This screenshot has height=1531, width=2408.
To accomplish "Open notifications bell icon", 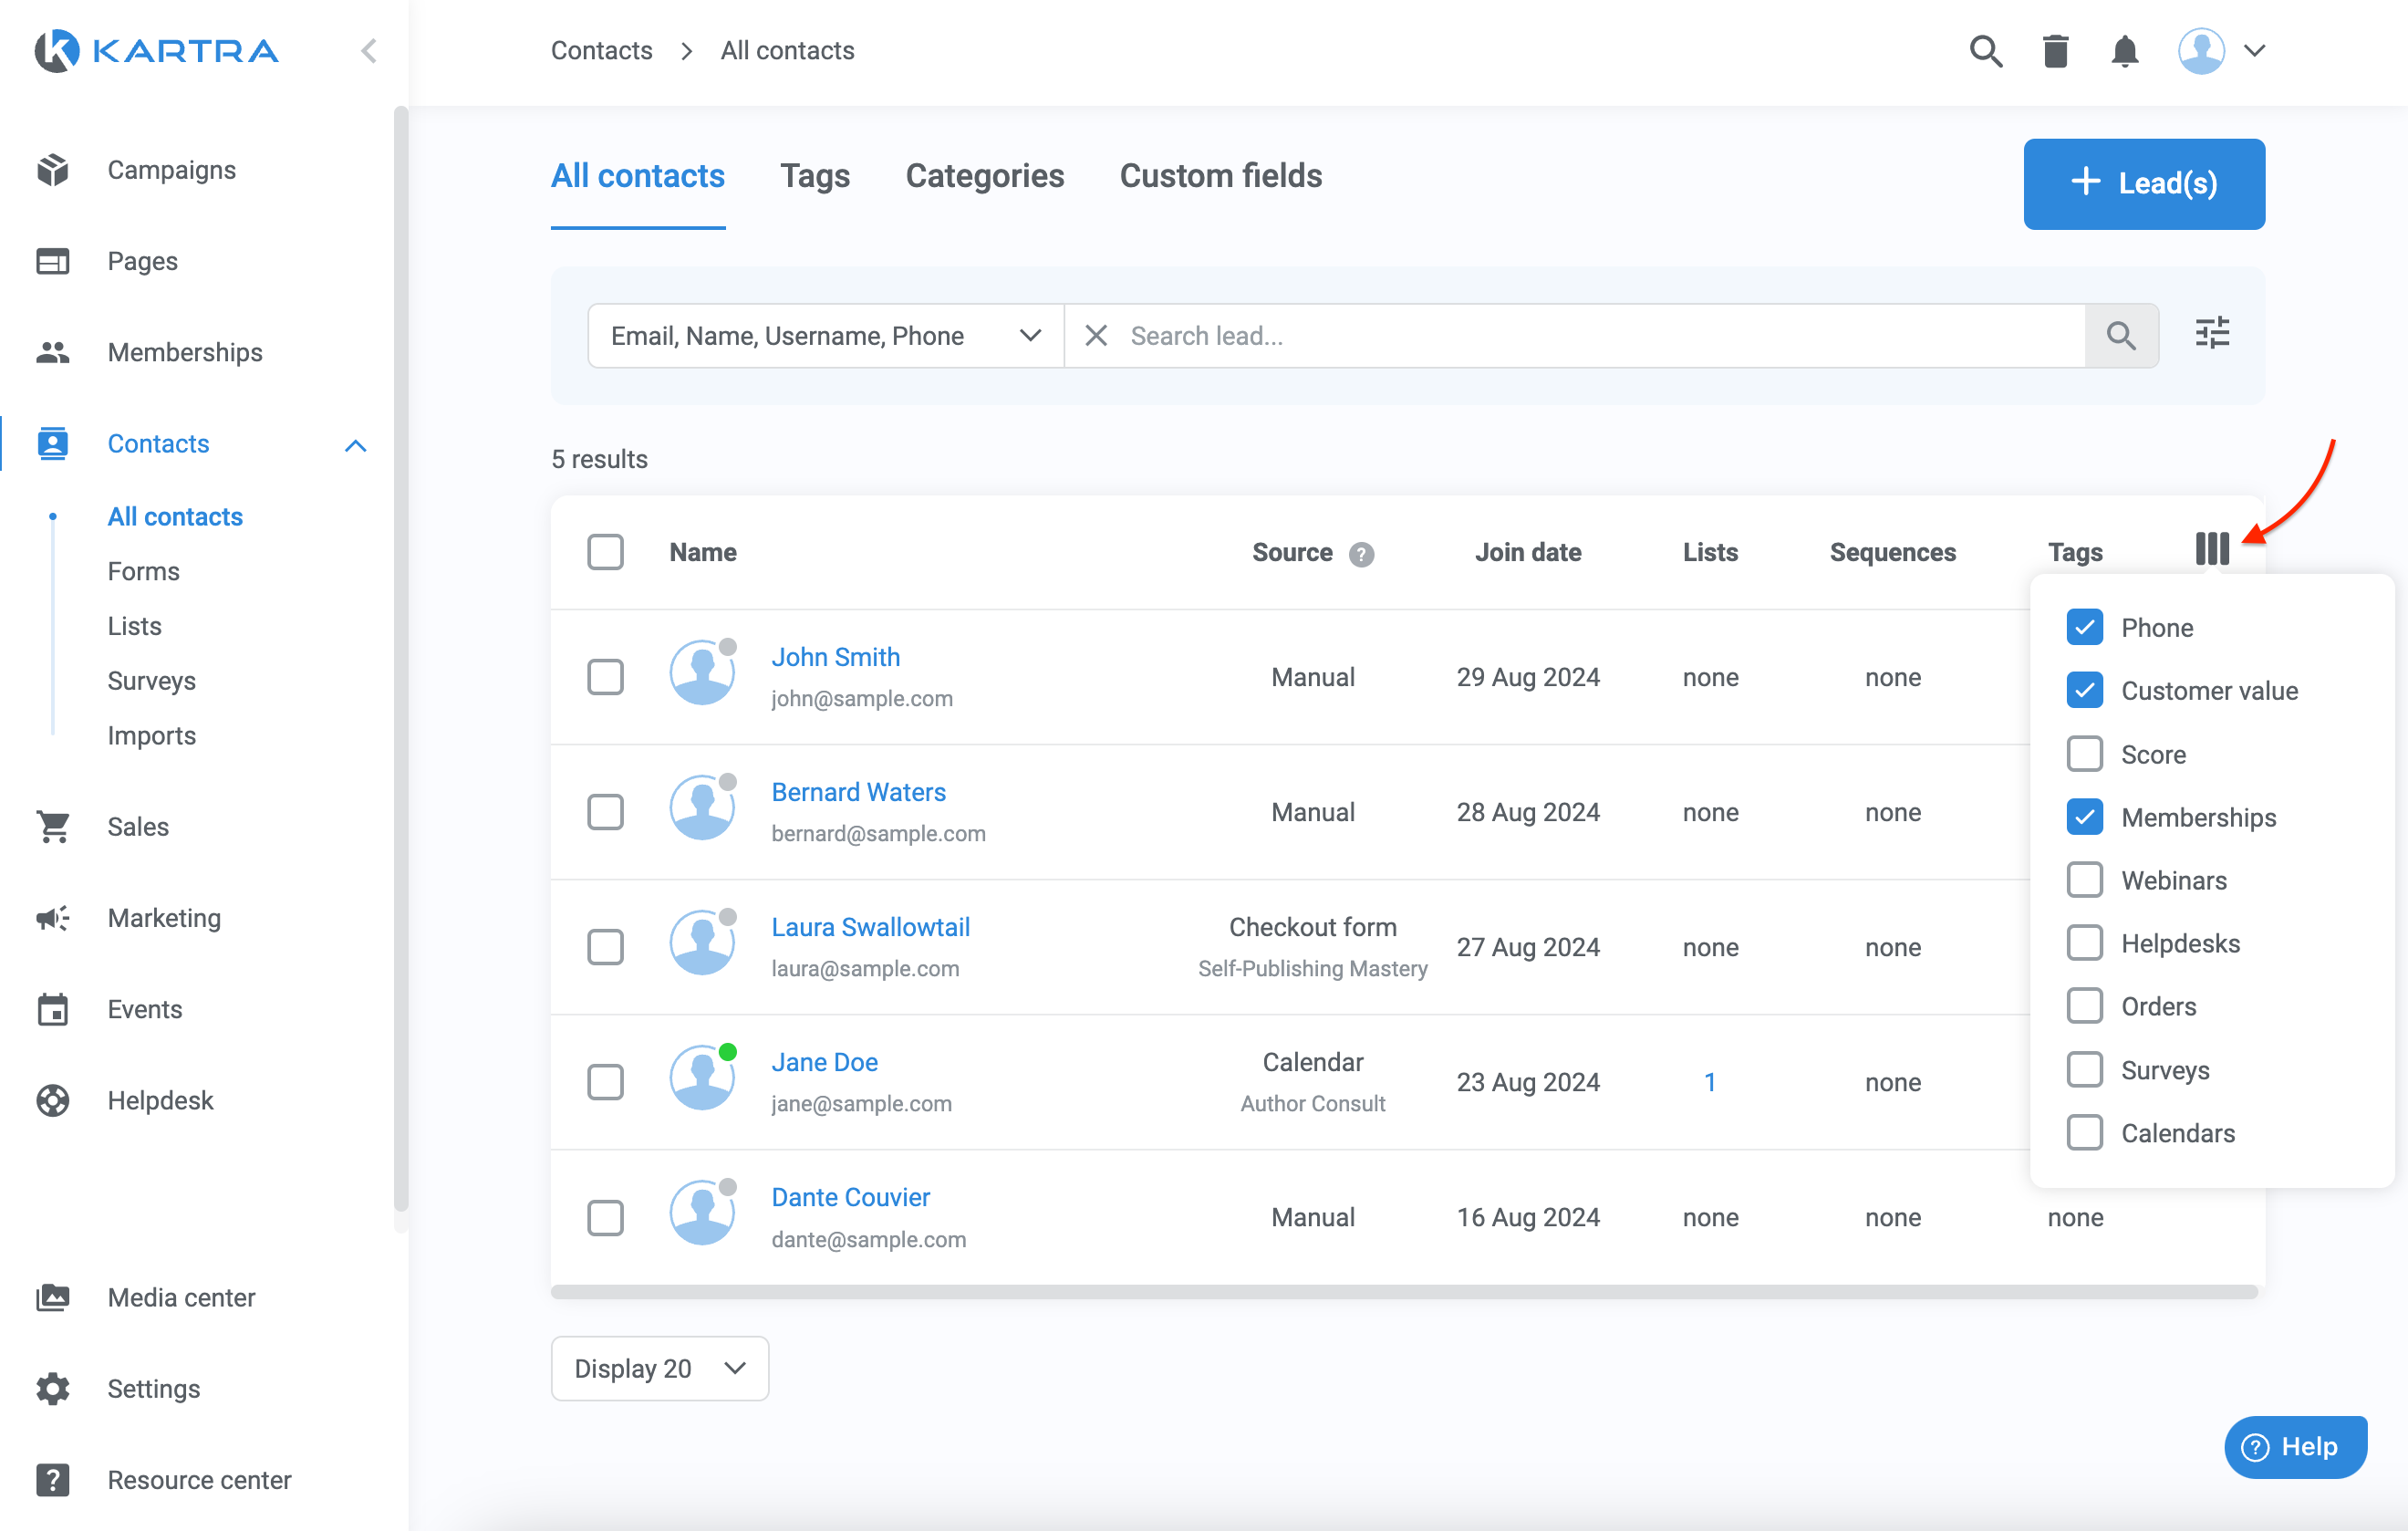I will pos(2124,51).
